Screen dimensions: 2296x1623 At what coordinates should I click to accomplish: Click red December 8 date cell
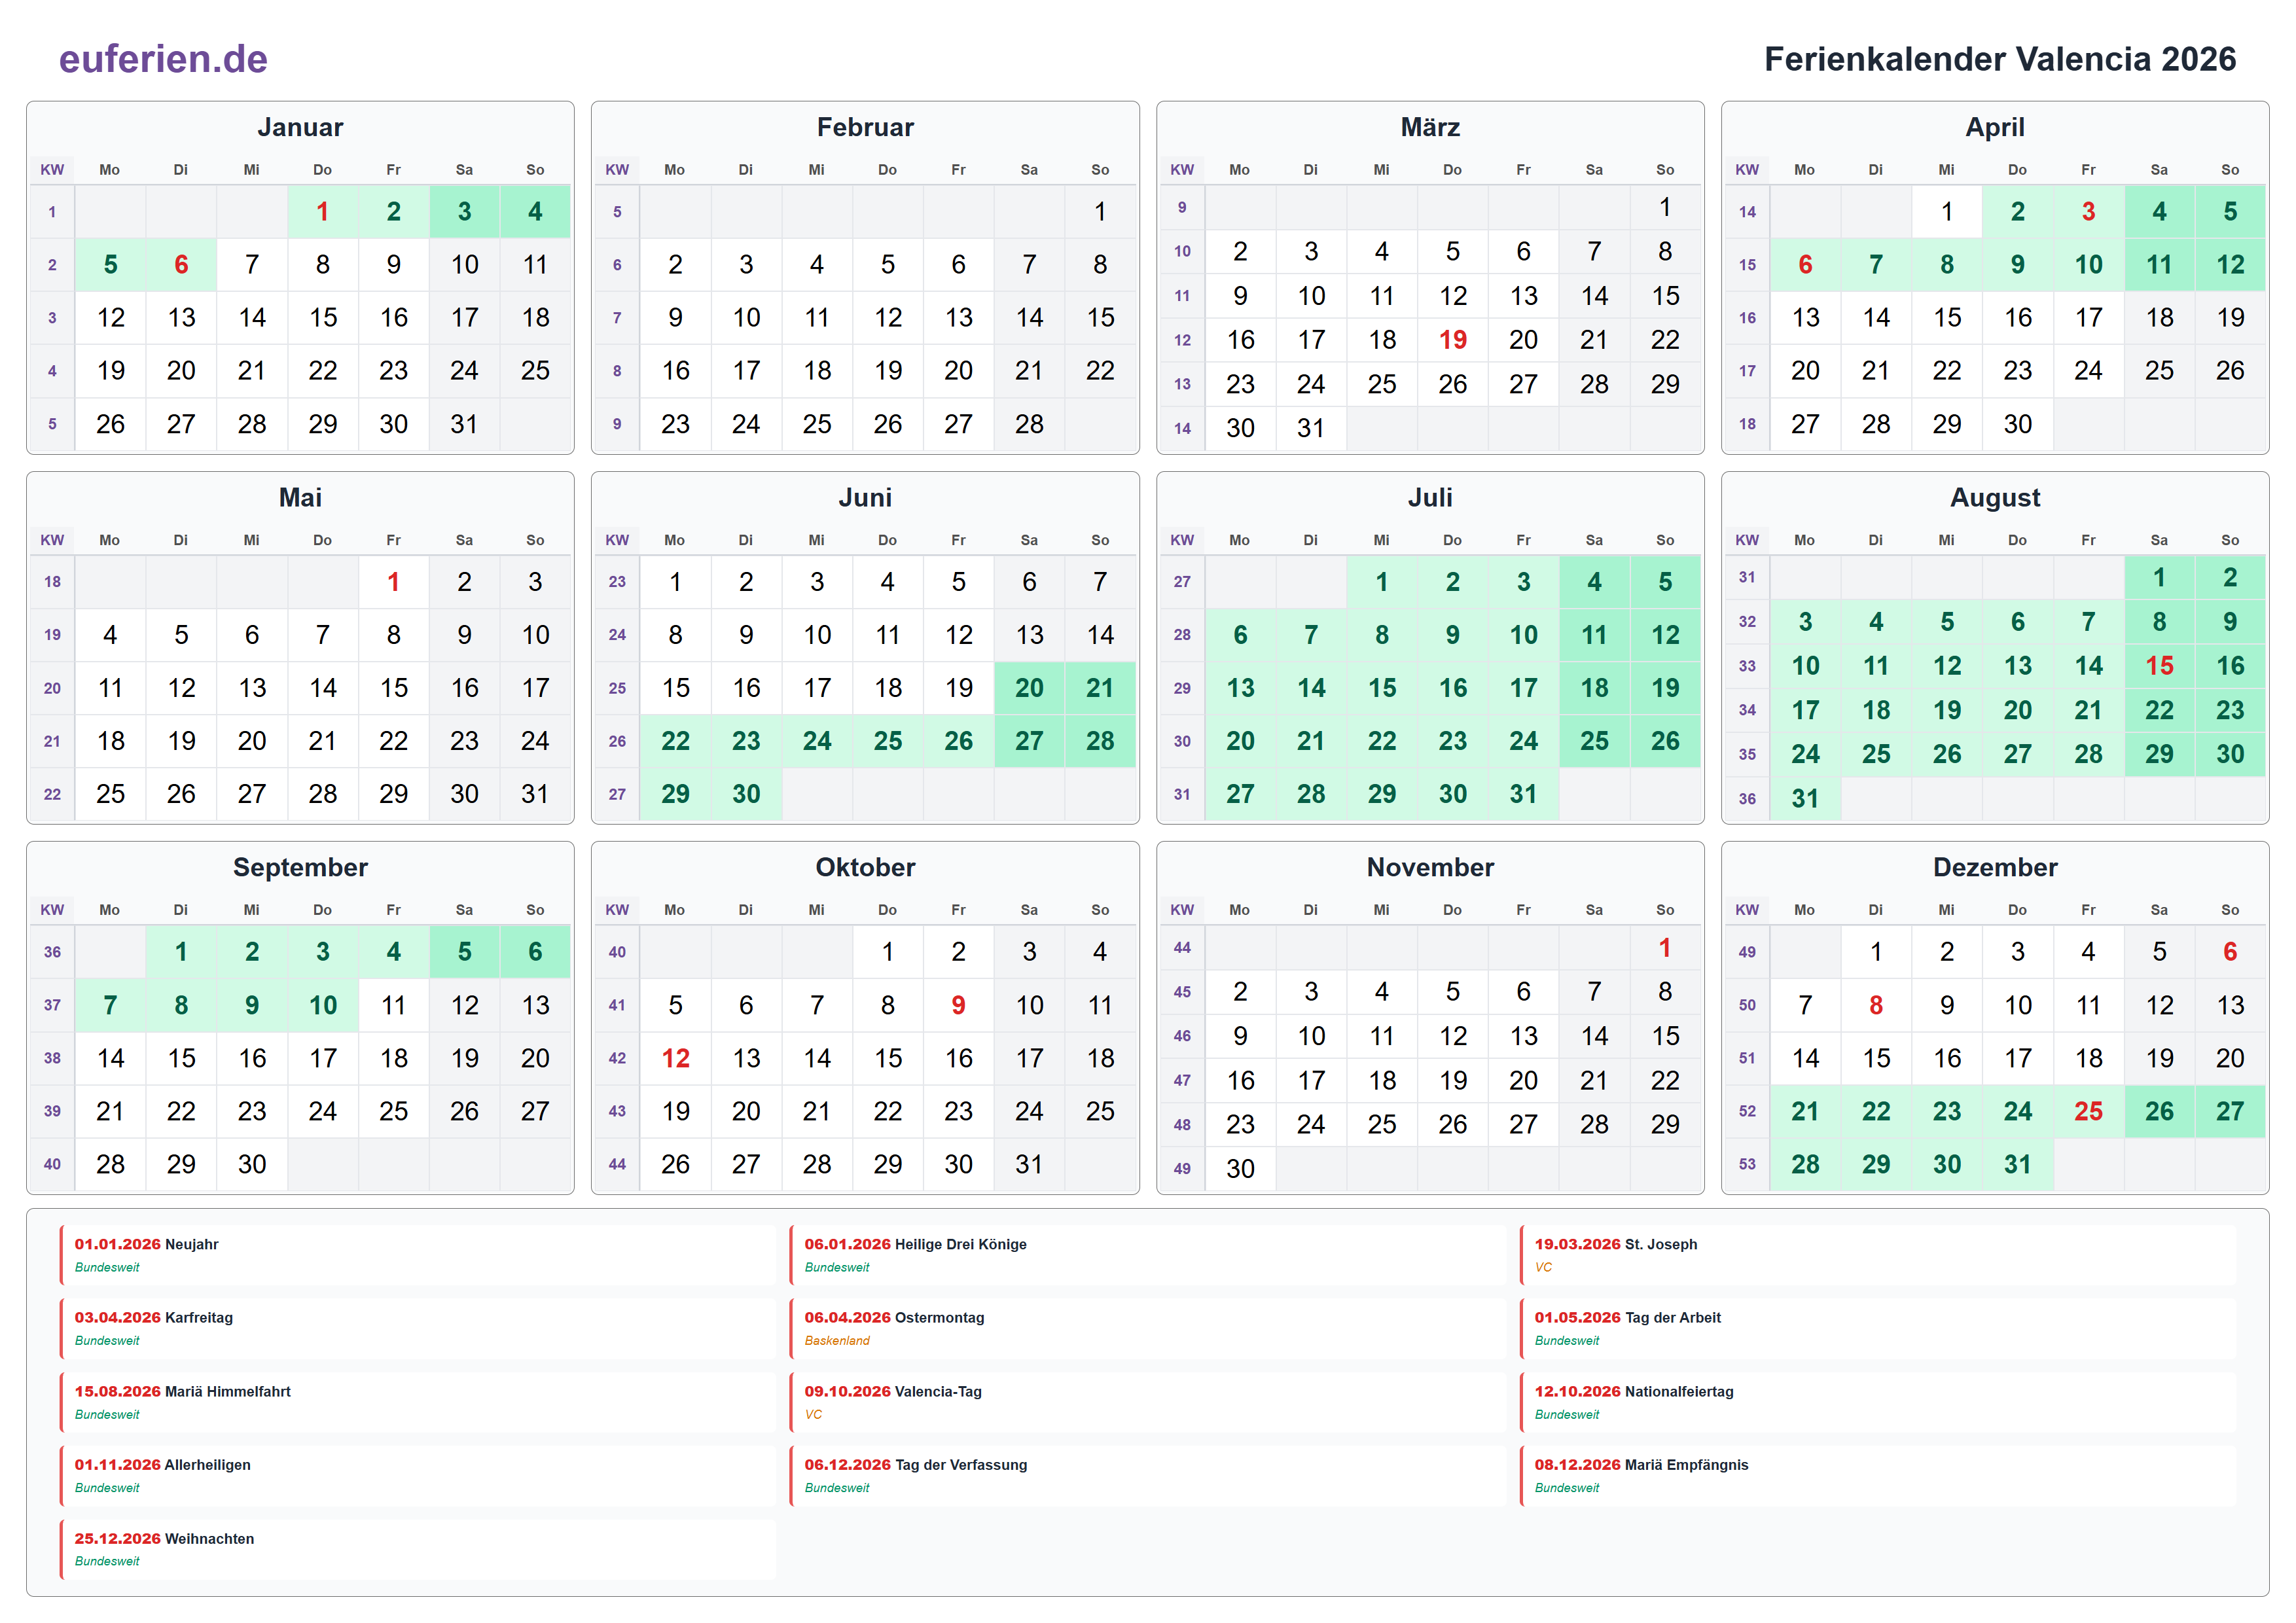click(1876, 1005)
